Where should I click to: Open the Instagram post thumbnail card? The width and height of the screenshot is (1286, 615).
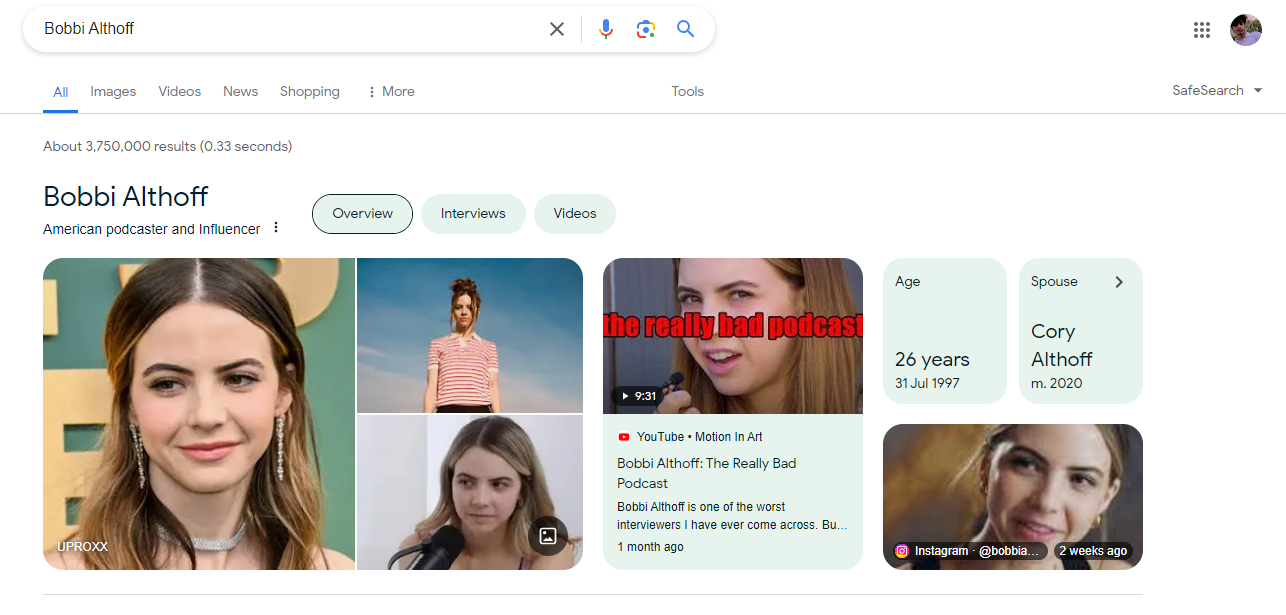[x=1013, y=497]
